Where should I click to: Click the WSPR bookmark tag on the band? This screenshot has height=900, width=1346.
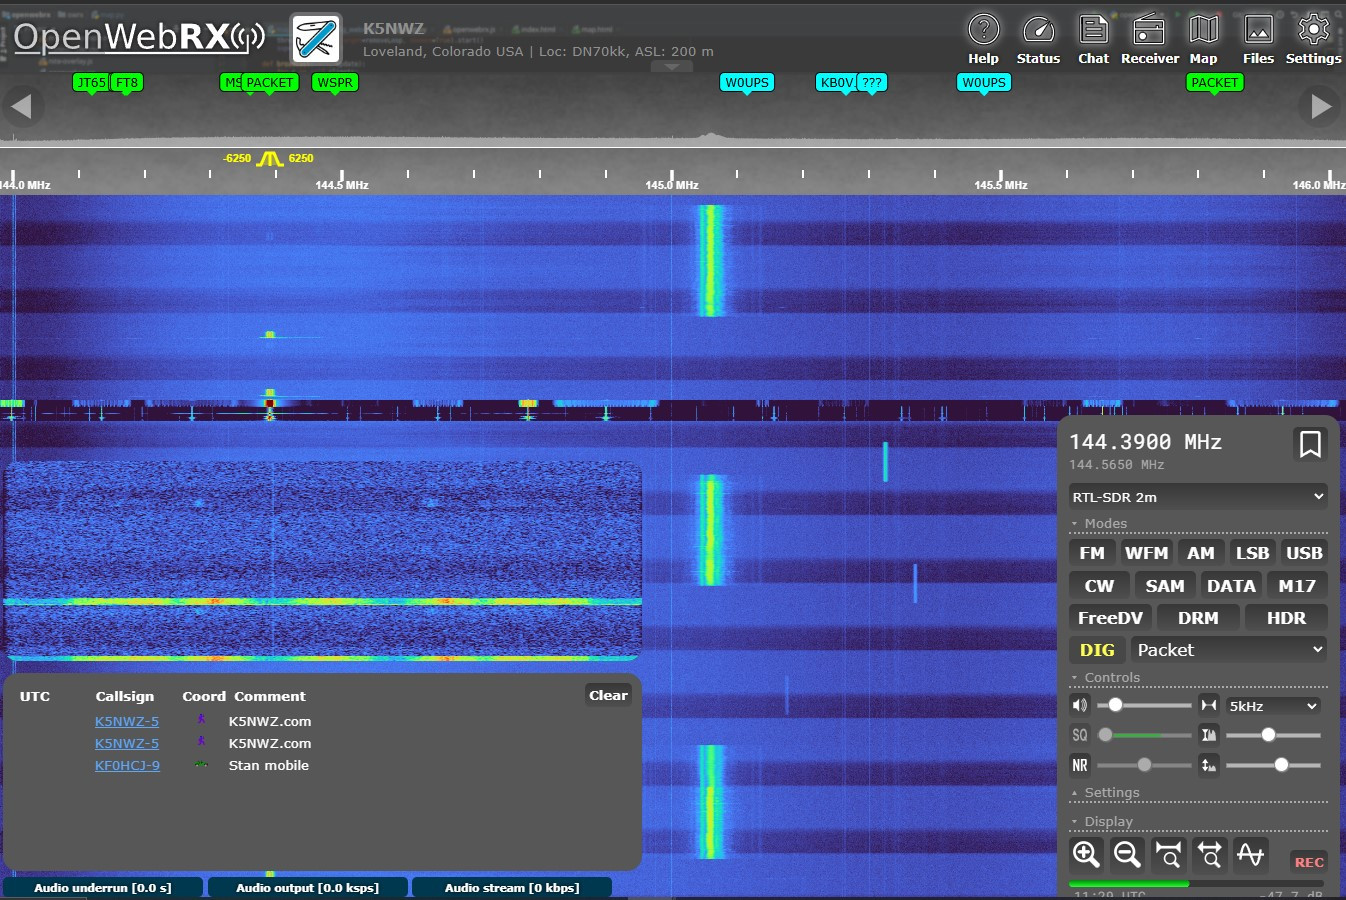334,83
